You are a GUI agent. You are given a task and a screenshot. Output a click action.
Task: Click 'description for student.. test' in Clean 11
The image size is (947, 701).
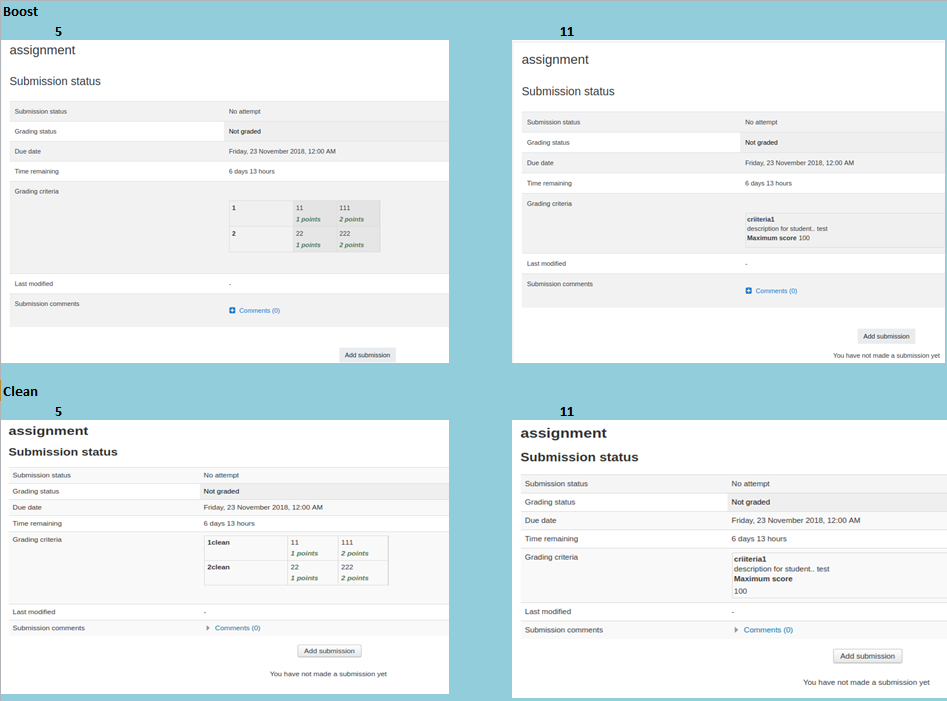coord(782,569)
